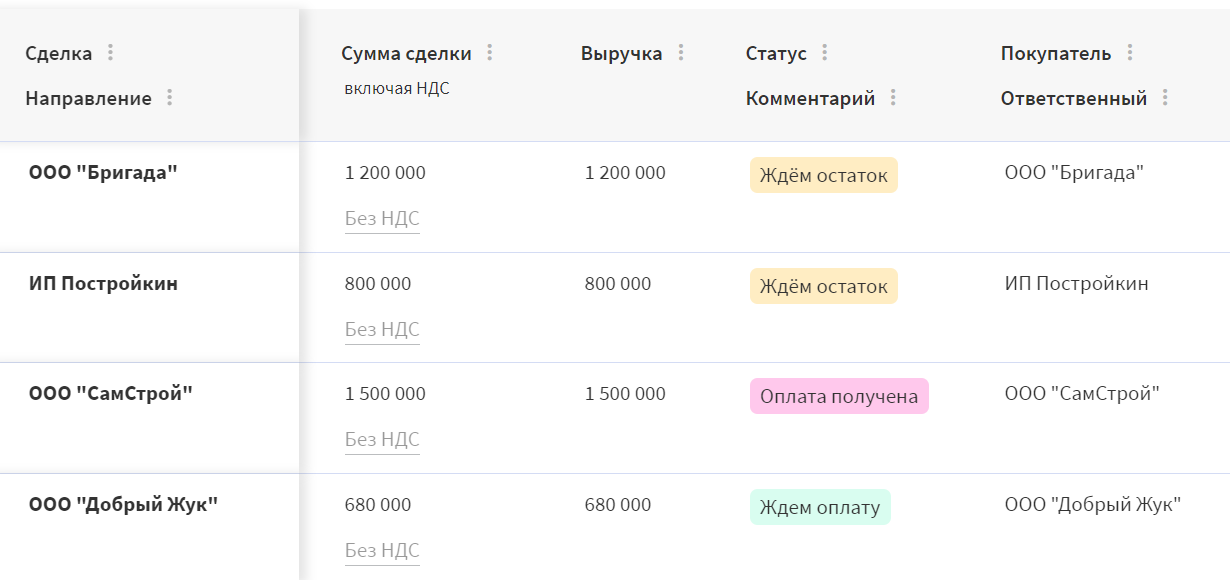This screenshot has width=1230, height=580.
Task: Open the Статус column options
Action: pos(825,53)
